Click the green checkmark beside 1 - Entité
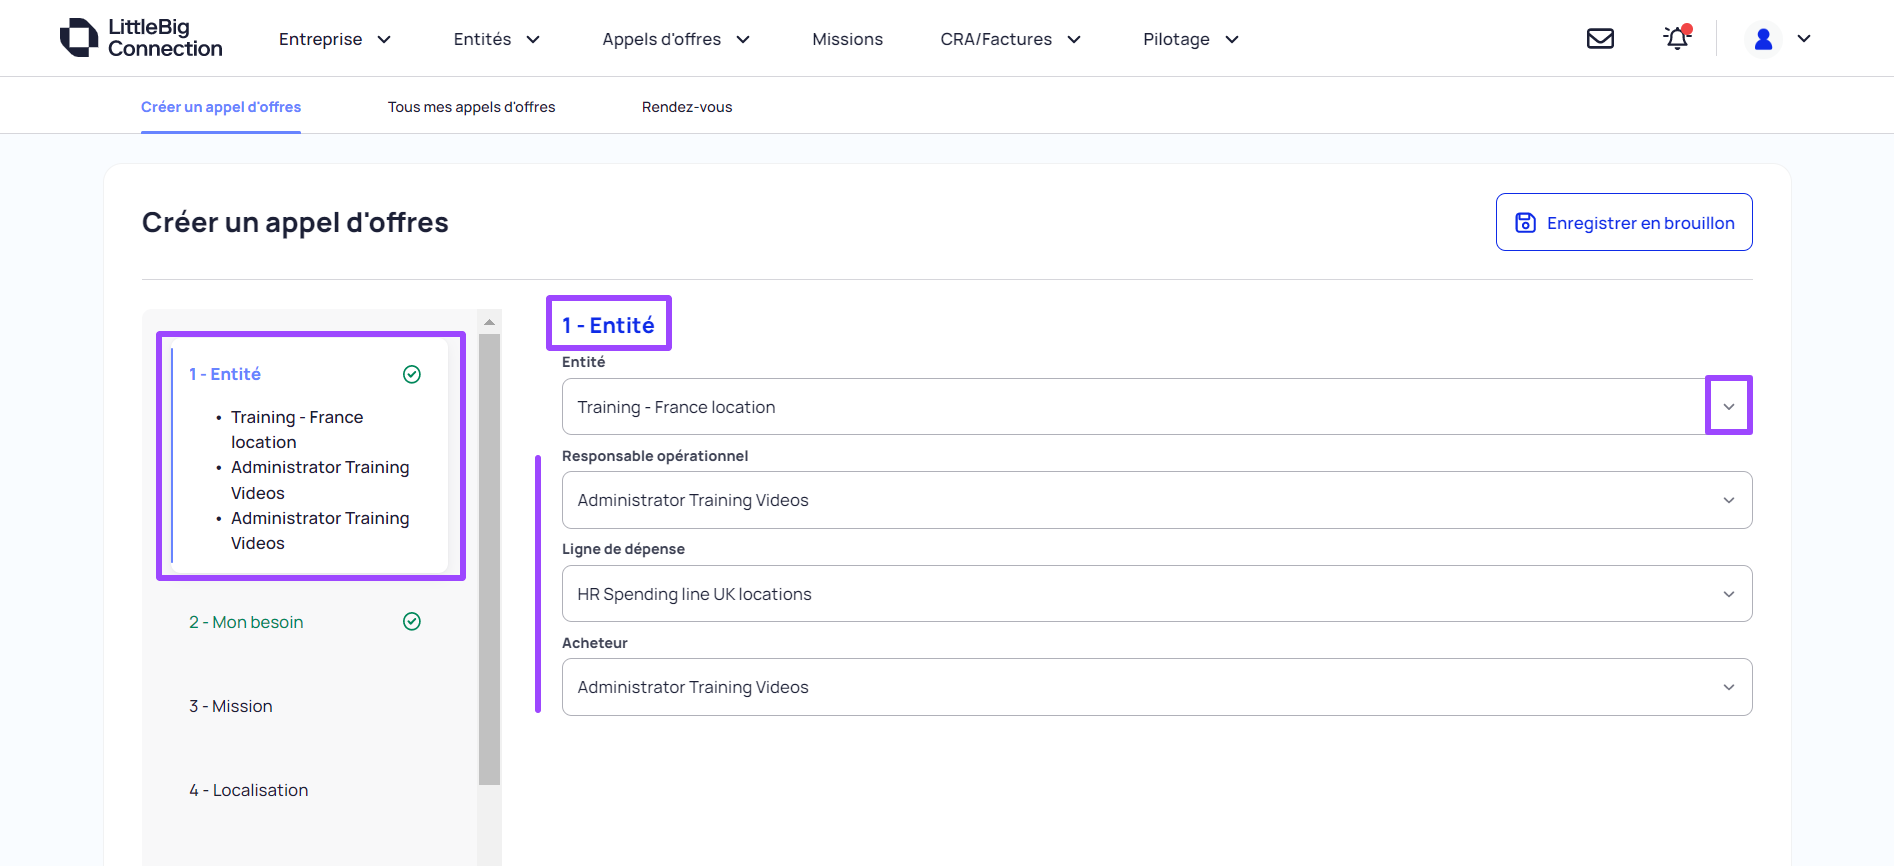Image resolution: width=1894 pixels, height=866 pixels. pyautogui.click(x=411, y=374)
